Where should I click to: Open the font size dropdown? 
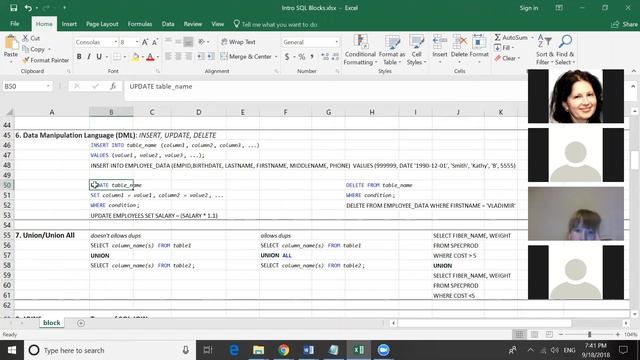pos(136,42)
